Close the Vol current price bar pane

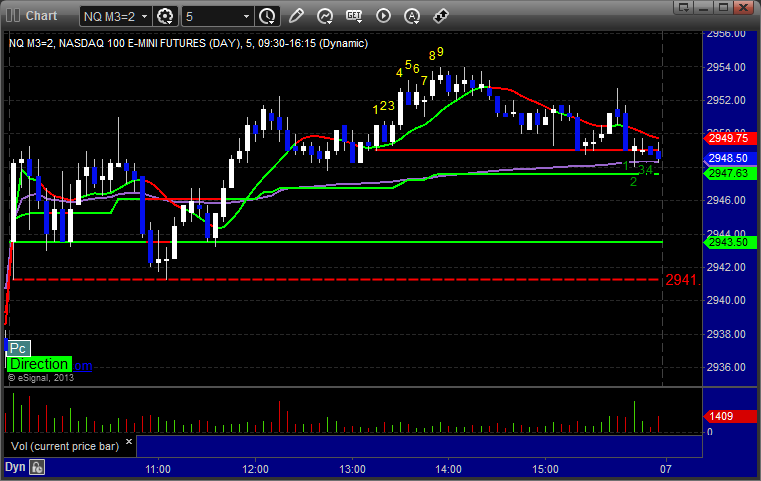coord(129,442)
